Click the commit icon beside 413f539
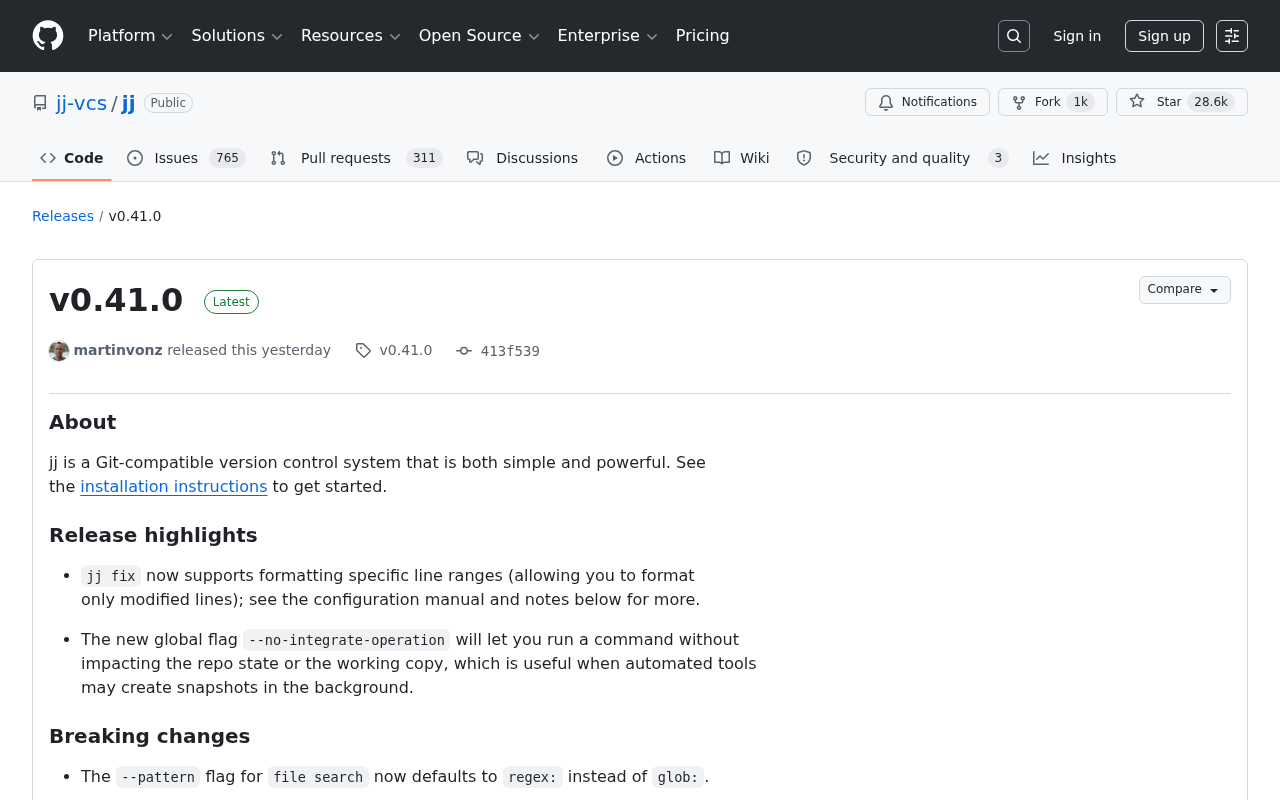The width and height of the screenshot is (1280, 800). coord(464,351)
